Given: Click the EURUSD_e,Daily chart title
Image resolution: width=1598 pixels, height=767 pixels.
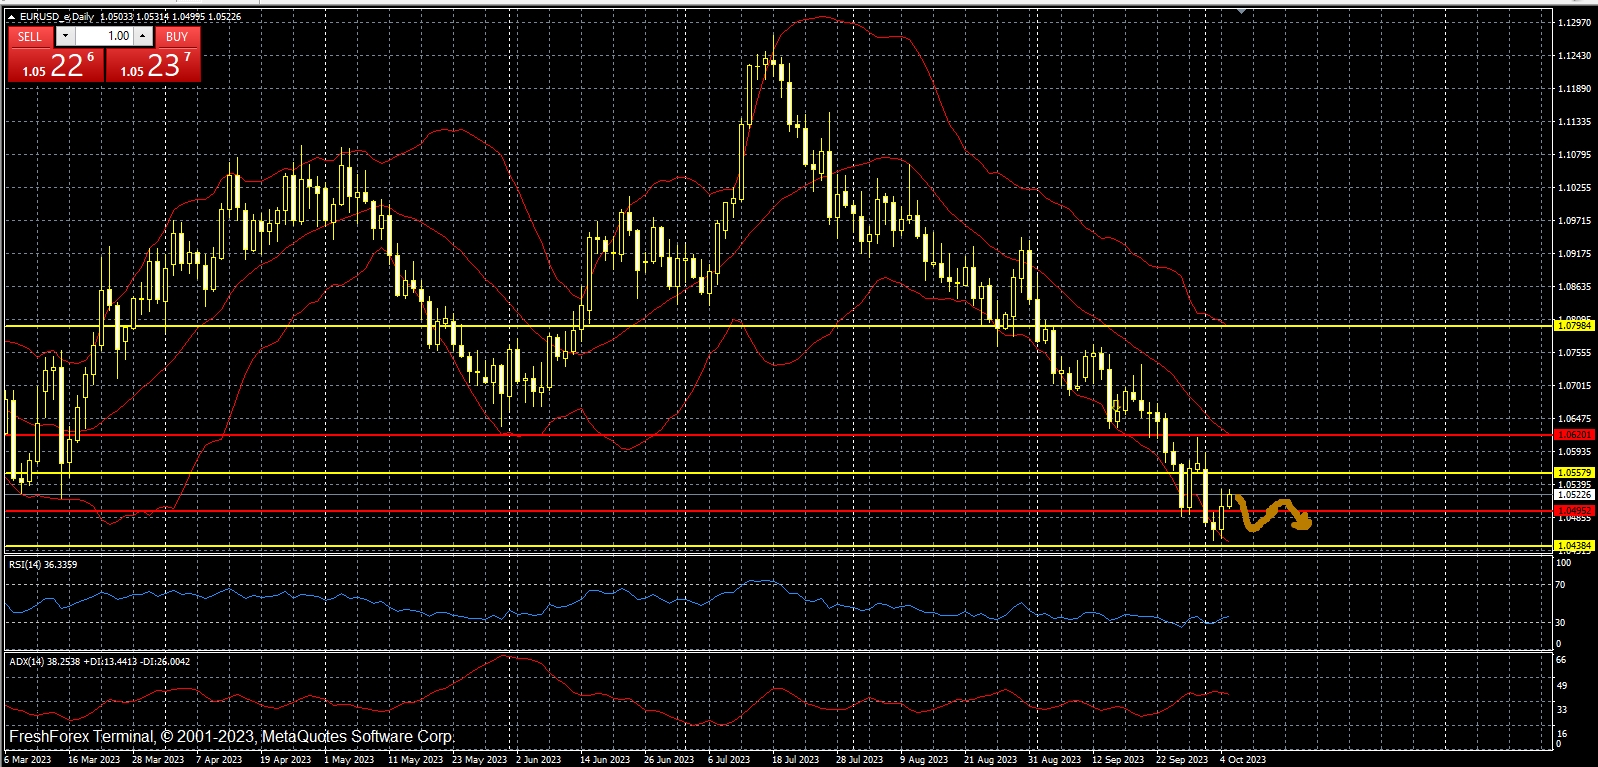Looking at the screenshot, I should pos(57,17).
